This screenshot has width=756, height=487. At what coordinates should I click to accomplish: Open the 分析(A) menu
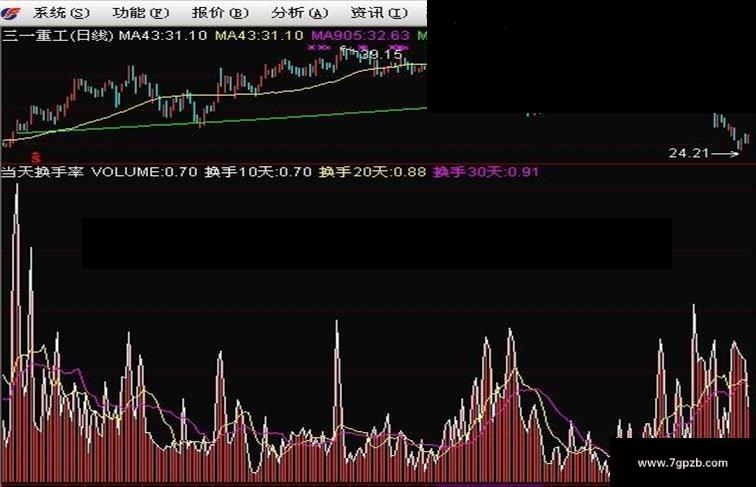(x=299, y=13)
